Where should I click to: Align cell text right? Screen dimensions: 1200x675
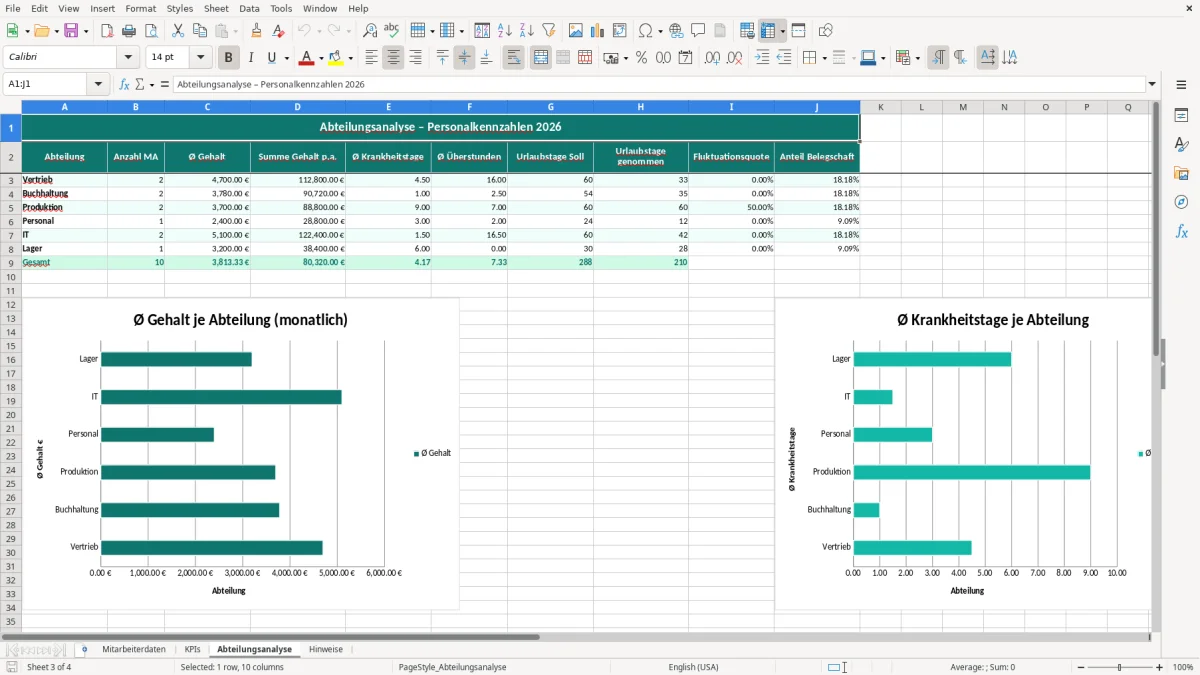(x=415, y=58)
